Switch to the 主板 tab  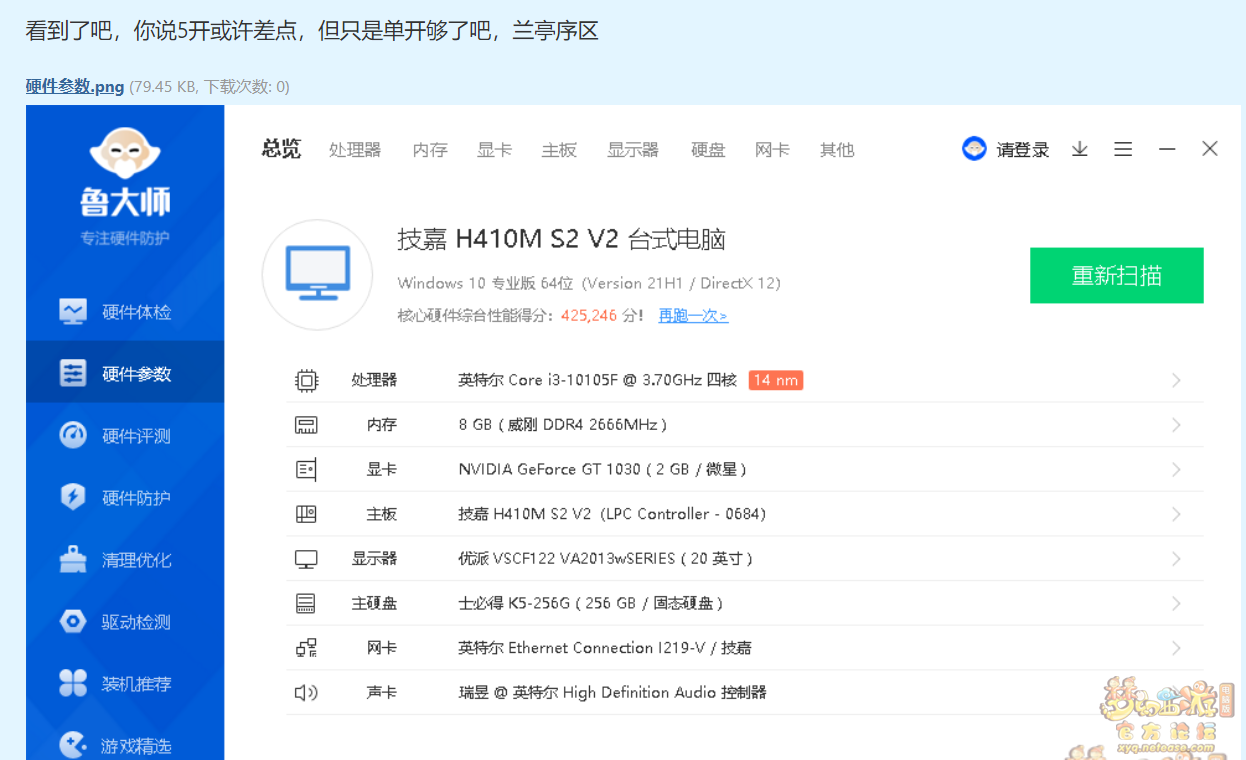(559, 150)
